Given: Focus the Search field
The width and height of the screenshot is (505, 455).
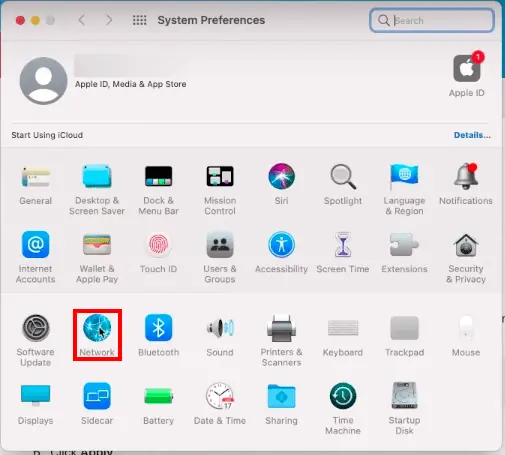Looking at the screenshot, I should tap(432, 20).
